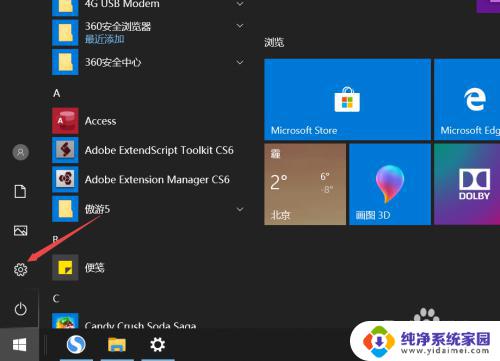The height and width of the screenshot is (361, 500).
Task: Click the 傲游5 folder icon
Action: [x=65, y=209]
